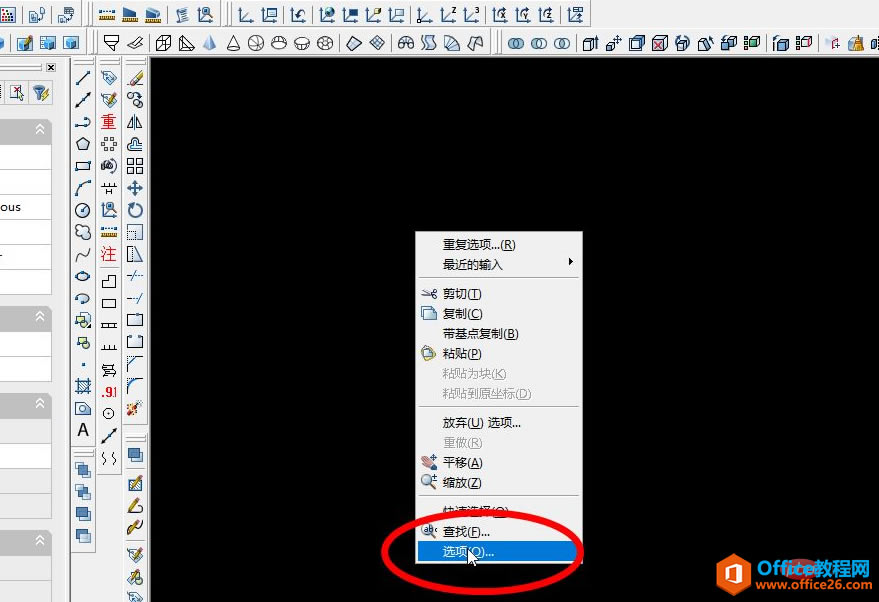Select the Line draw tool
879x602 pixels.
pyautogui.click(x=83, y=78)
